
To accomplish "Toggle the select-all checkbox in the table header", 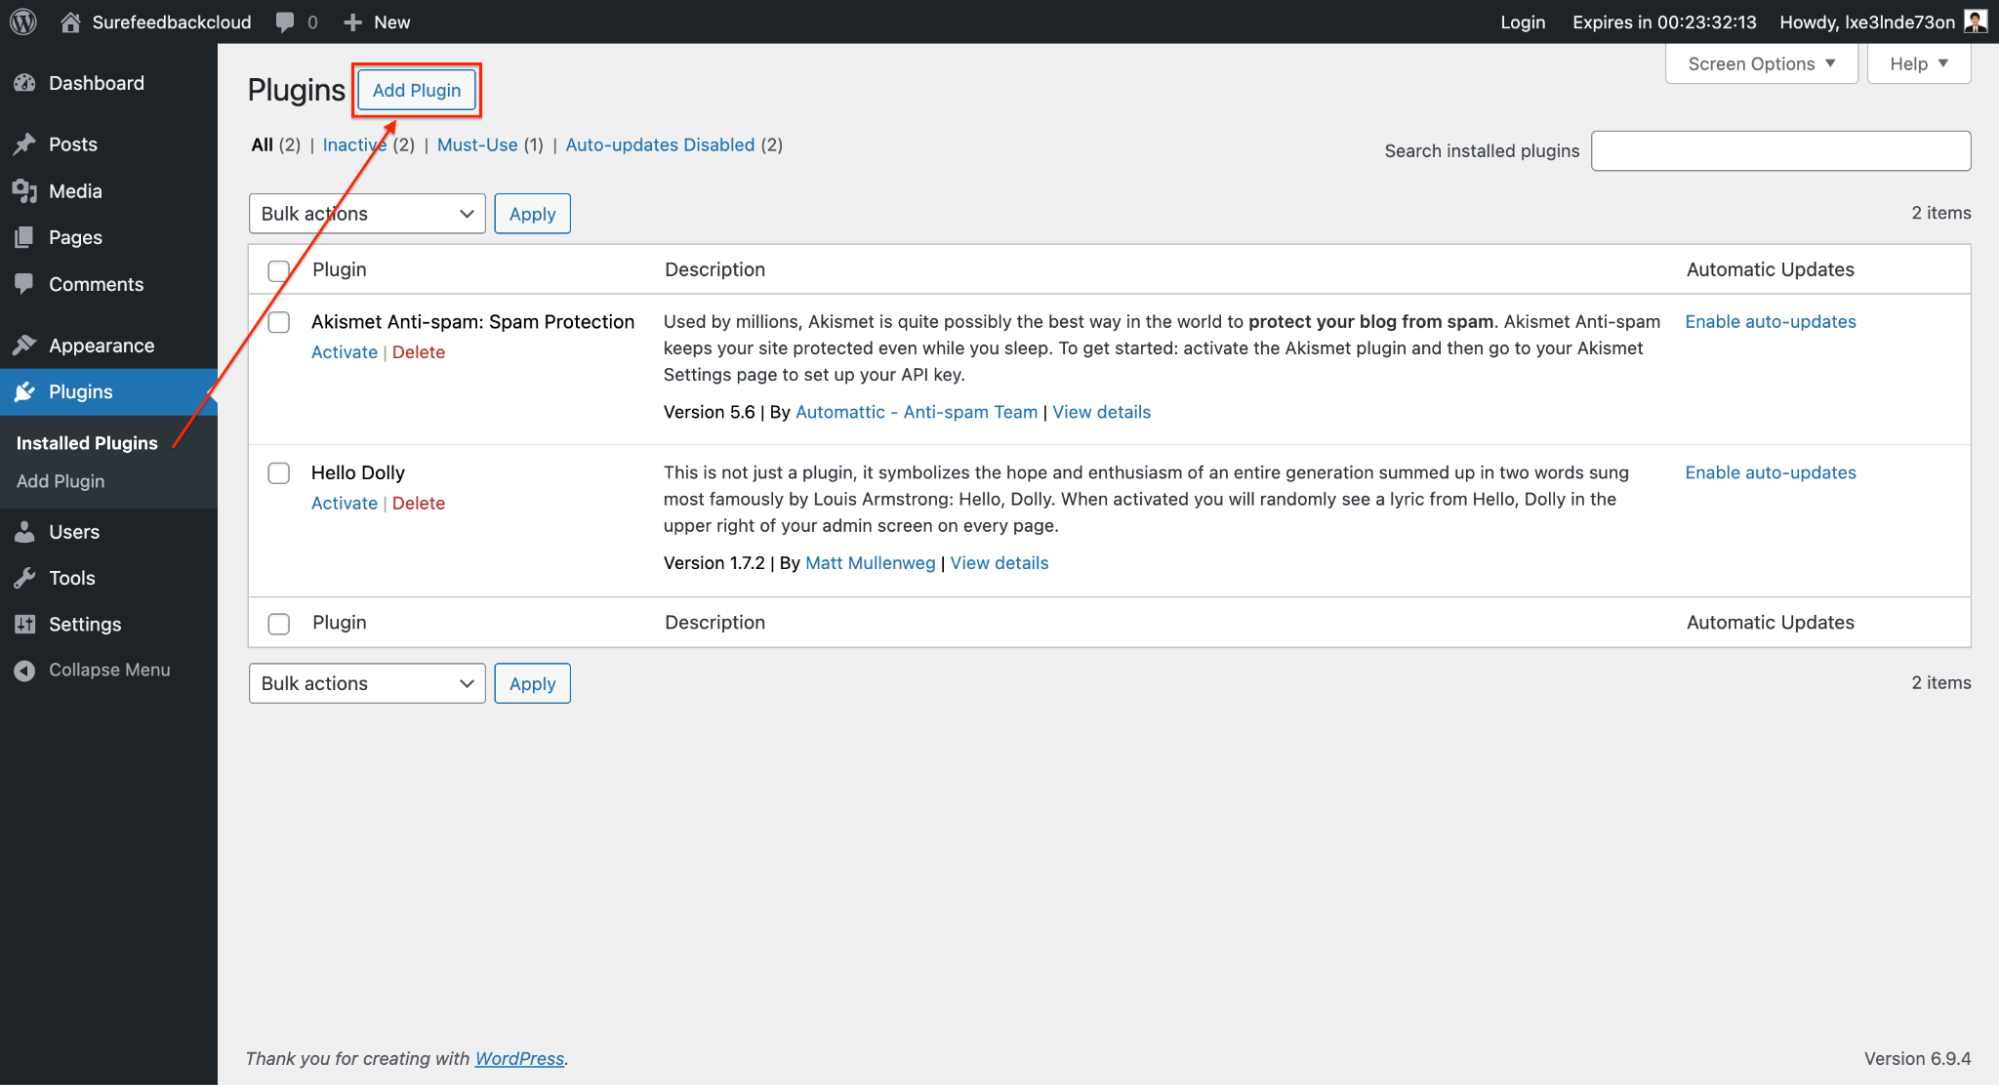I will click(279, 270).
